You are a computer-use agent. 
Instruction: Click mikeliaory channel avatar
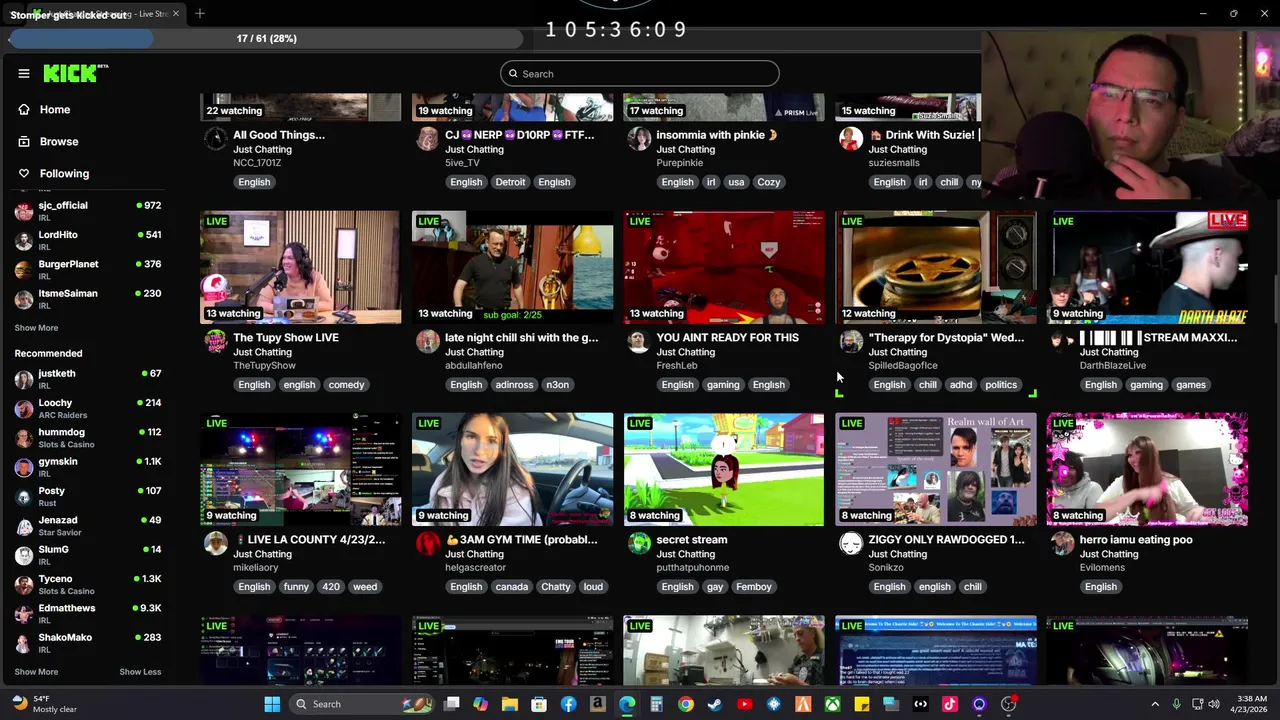coord(215,543)
